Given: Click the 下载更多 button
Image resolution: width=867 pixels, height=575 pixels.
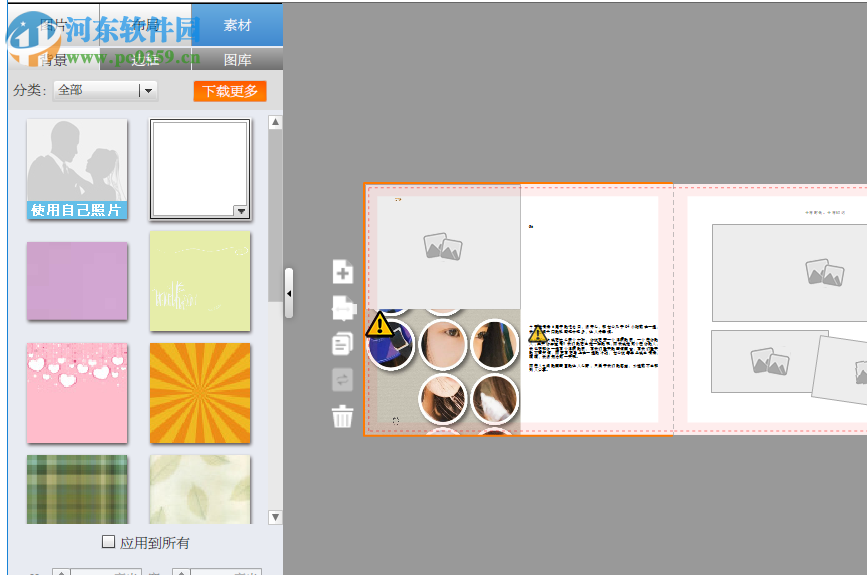Looking at the screenshot, I should (x=230, y=91).
